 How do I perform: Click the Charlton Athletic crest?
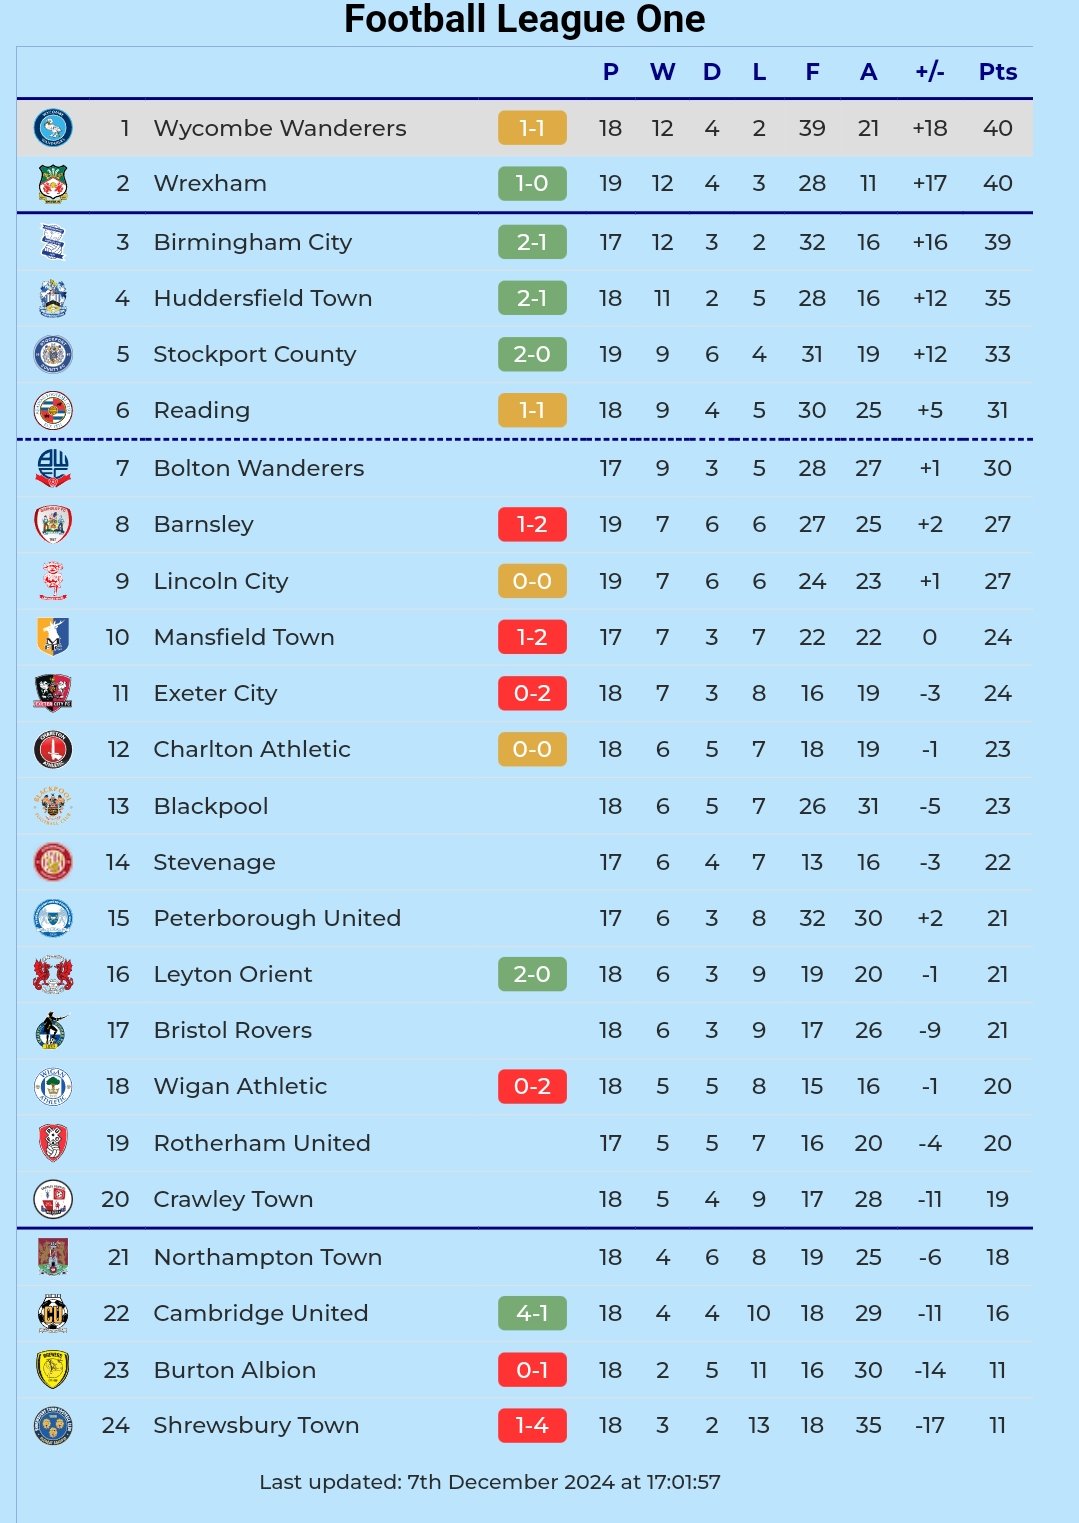pyautogui.click(x=53, y=749)
